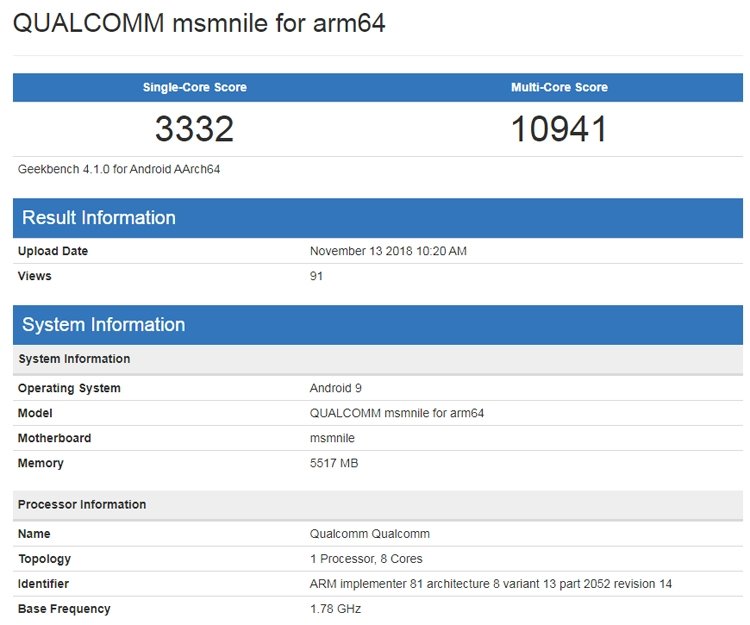
Task: Click the Topology value 1 Processor, 8 Cores
Action: 366,559
